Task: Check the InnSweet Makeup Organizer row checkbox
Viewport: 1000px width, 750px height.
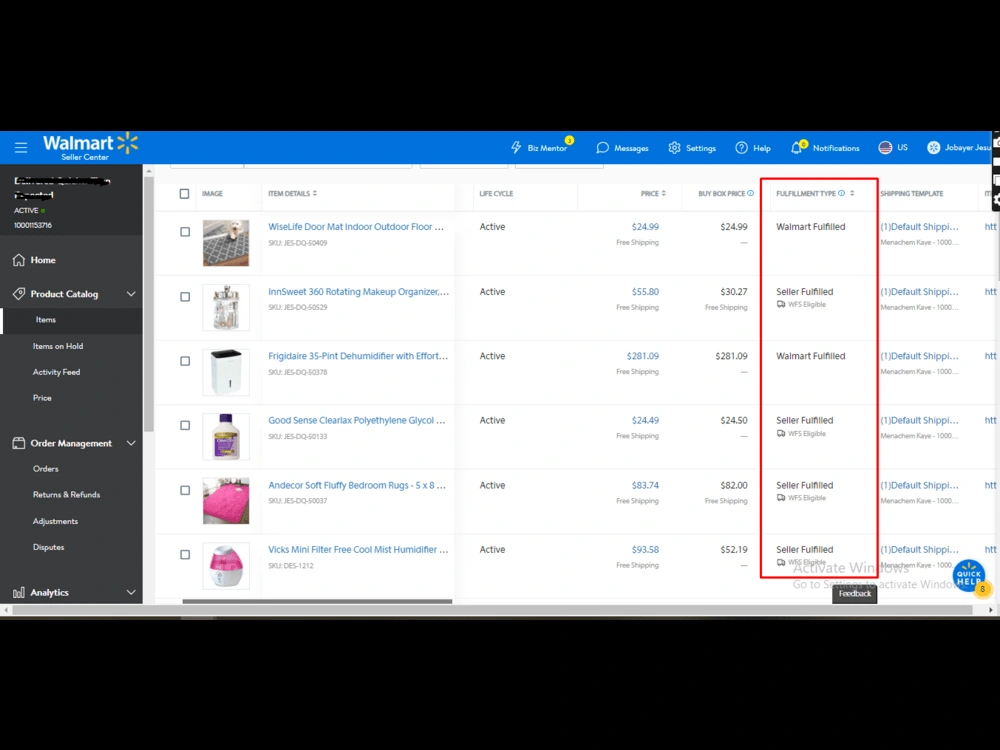Action: click(185, 297)
